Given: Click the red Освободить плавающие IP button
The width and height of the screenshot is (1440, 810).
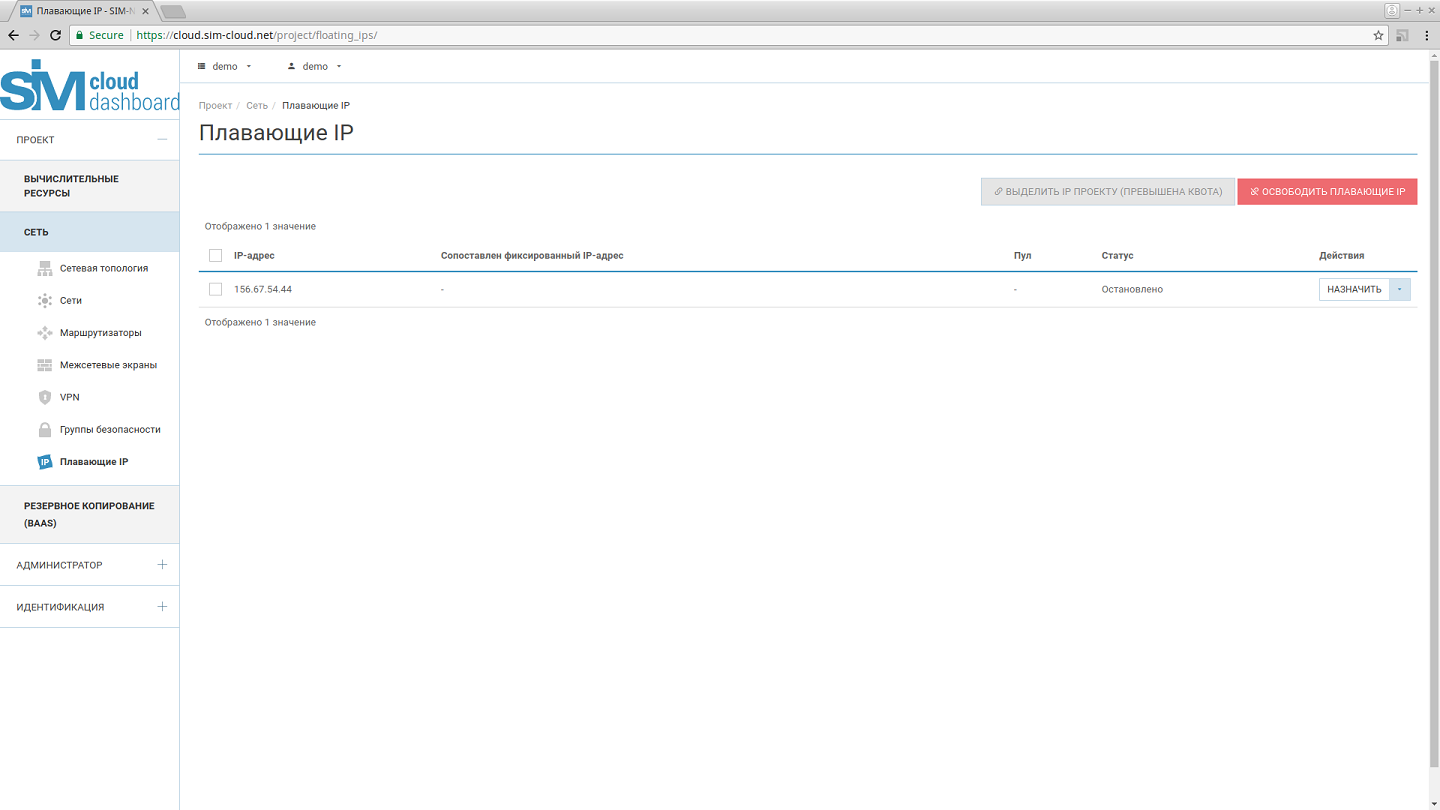Looking at the screenshot, I should point(1327,192).
